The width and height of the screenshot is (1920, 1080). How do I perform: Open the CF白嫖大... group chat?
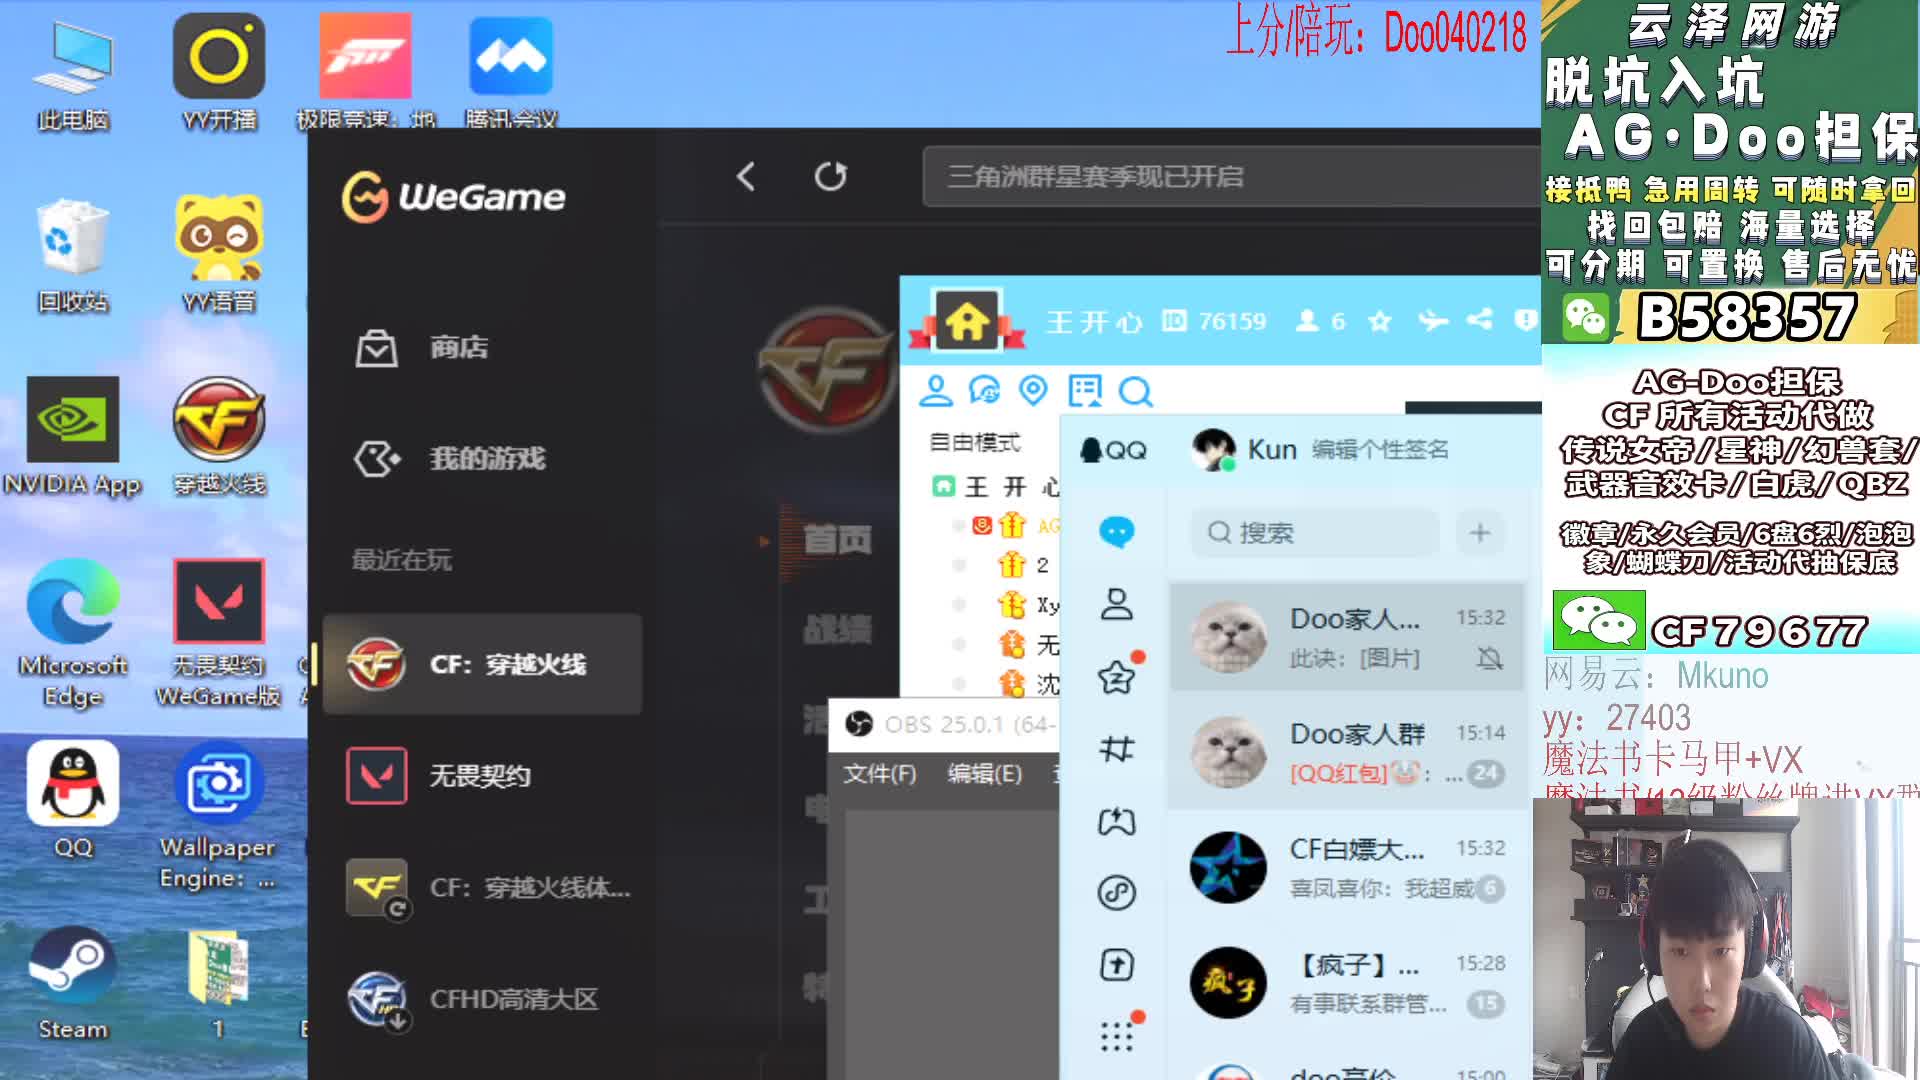pos(1347,867)
